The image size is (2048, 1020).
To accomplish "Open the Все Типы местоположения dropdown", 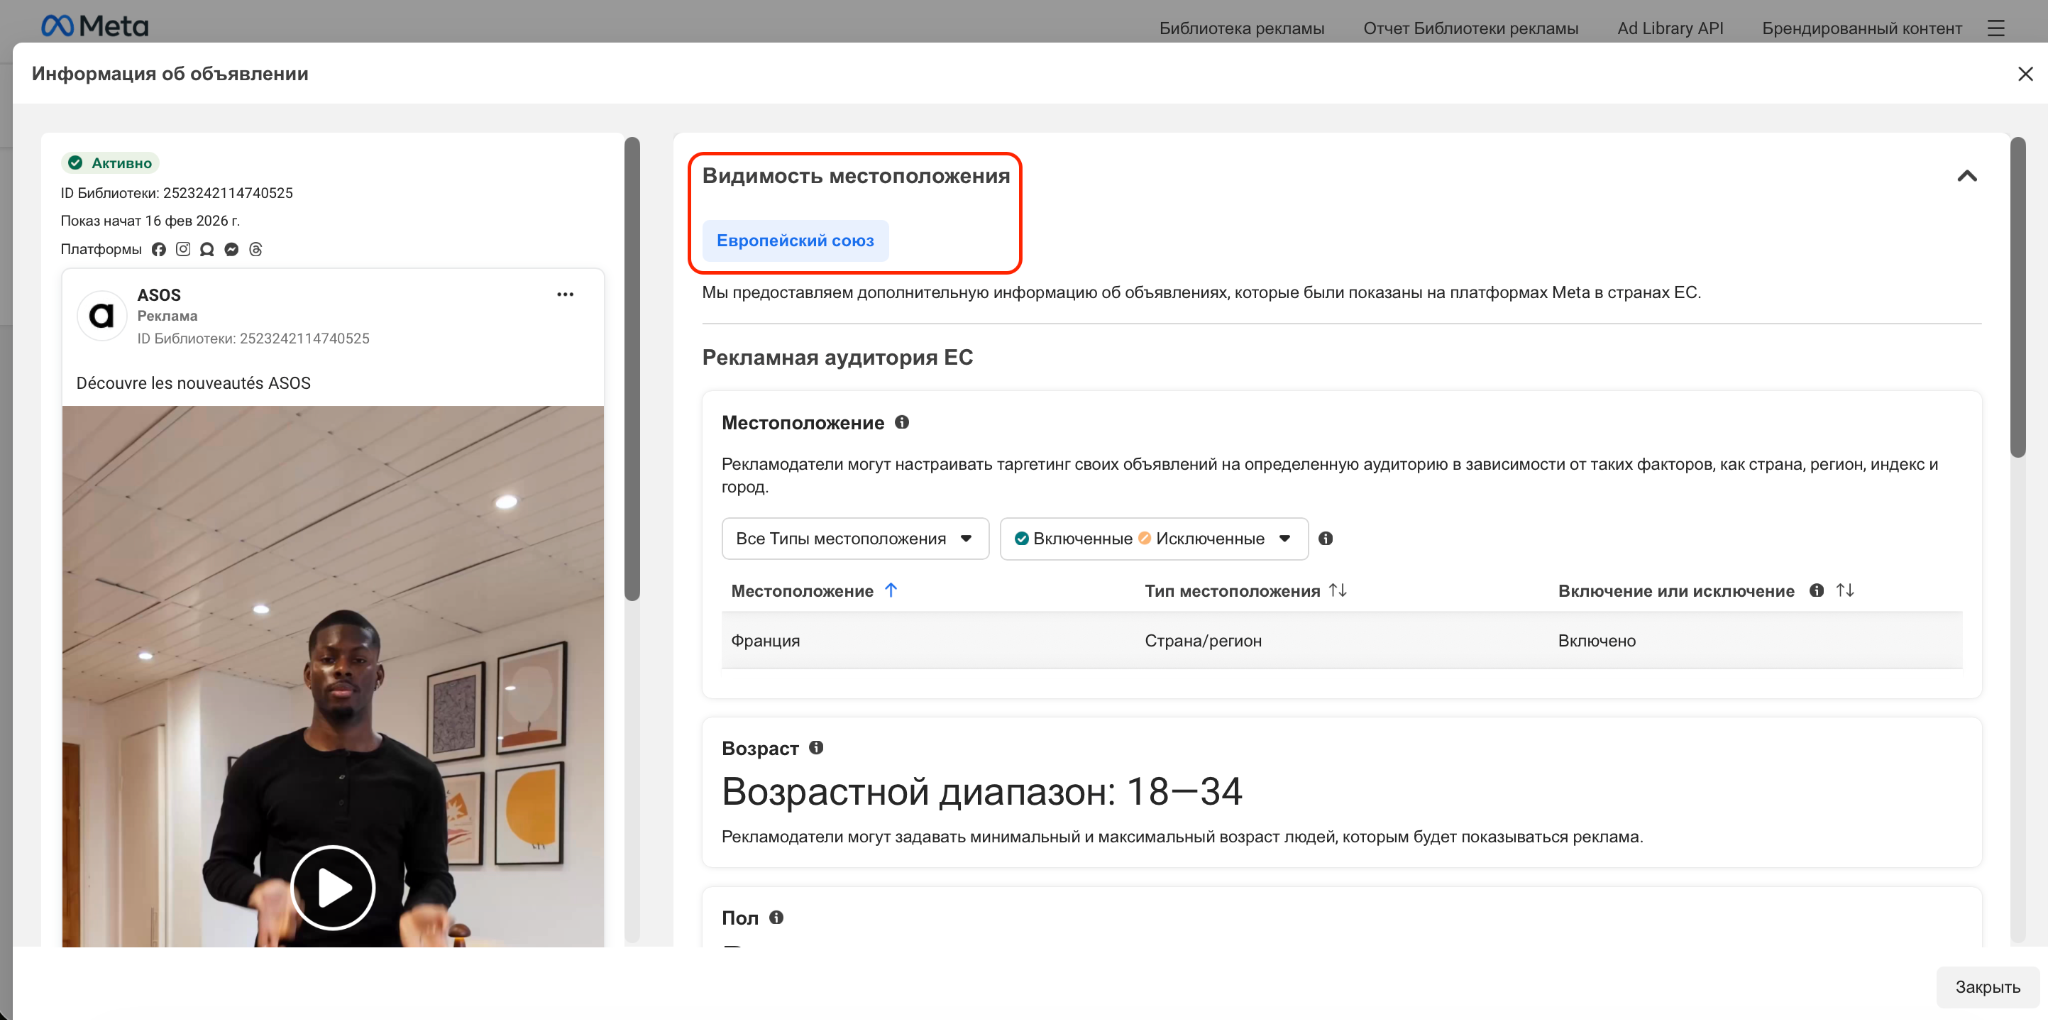I will click(x=854, y=538).
